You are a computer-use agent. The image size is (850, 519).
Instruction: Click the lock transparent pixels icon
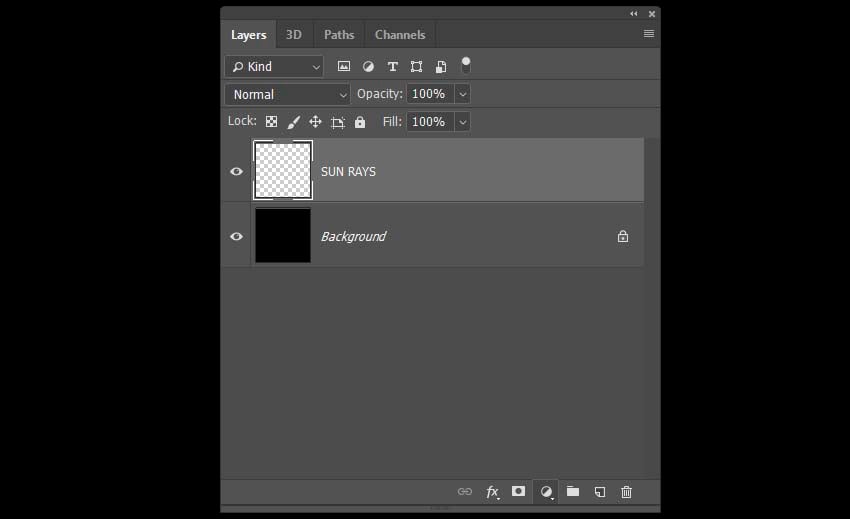click(x=271, y=122)
